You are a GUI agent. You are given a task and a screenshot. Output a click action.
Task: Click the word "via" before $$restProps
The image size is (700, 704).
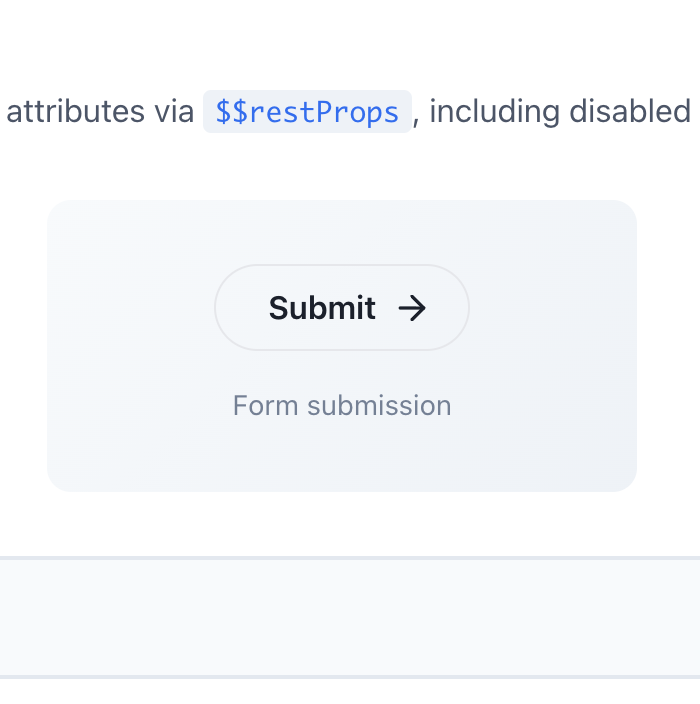[x=174, y=112]
